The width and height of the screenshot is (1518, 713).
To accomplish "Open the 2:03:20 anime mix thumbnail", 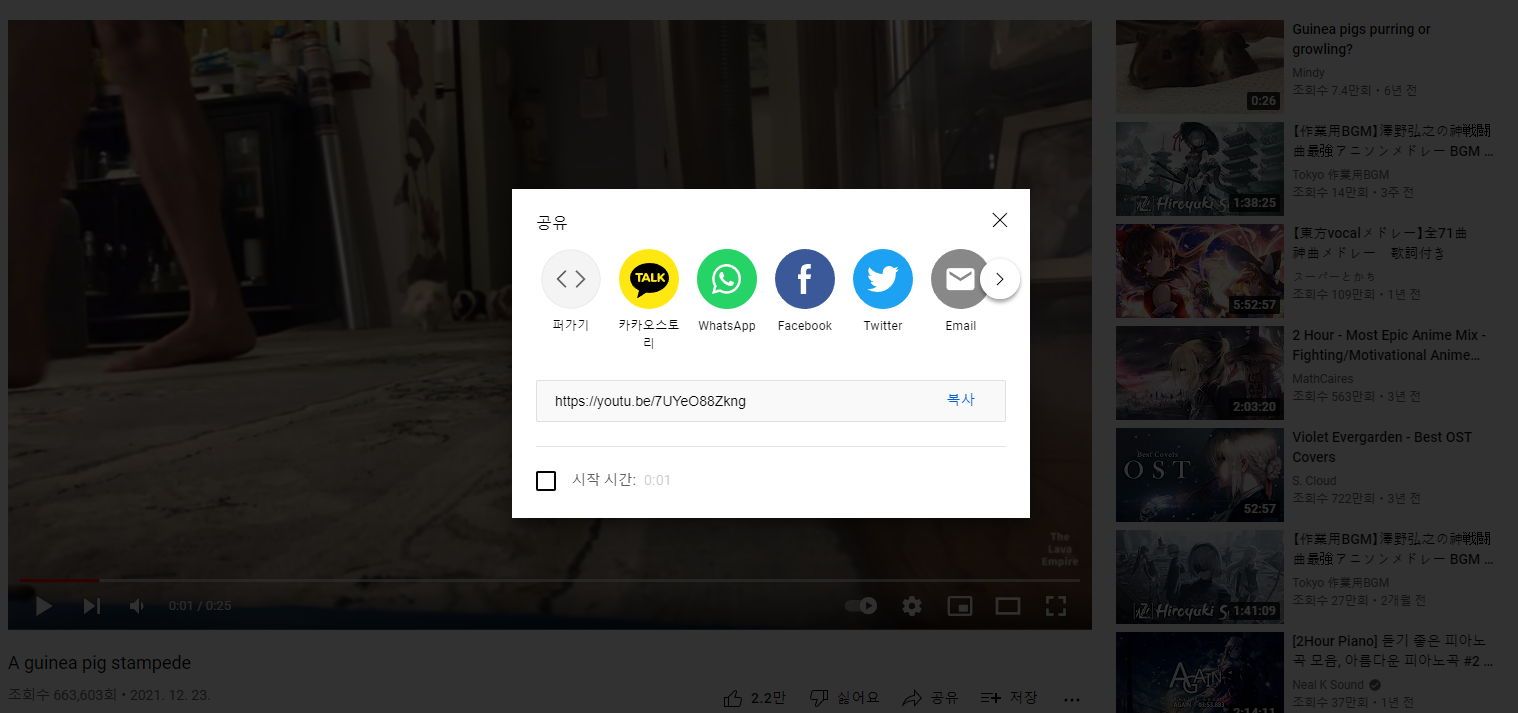I will [x=1199, y=373].
